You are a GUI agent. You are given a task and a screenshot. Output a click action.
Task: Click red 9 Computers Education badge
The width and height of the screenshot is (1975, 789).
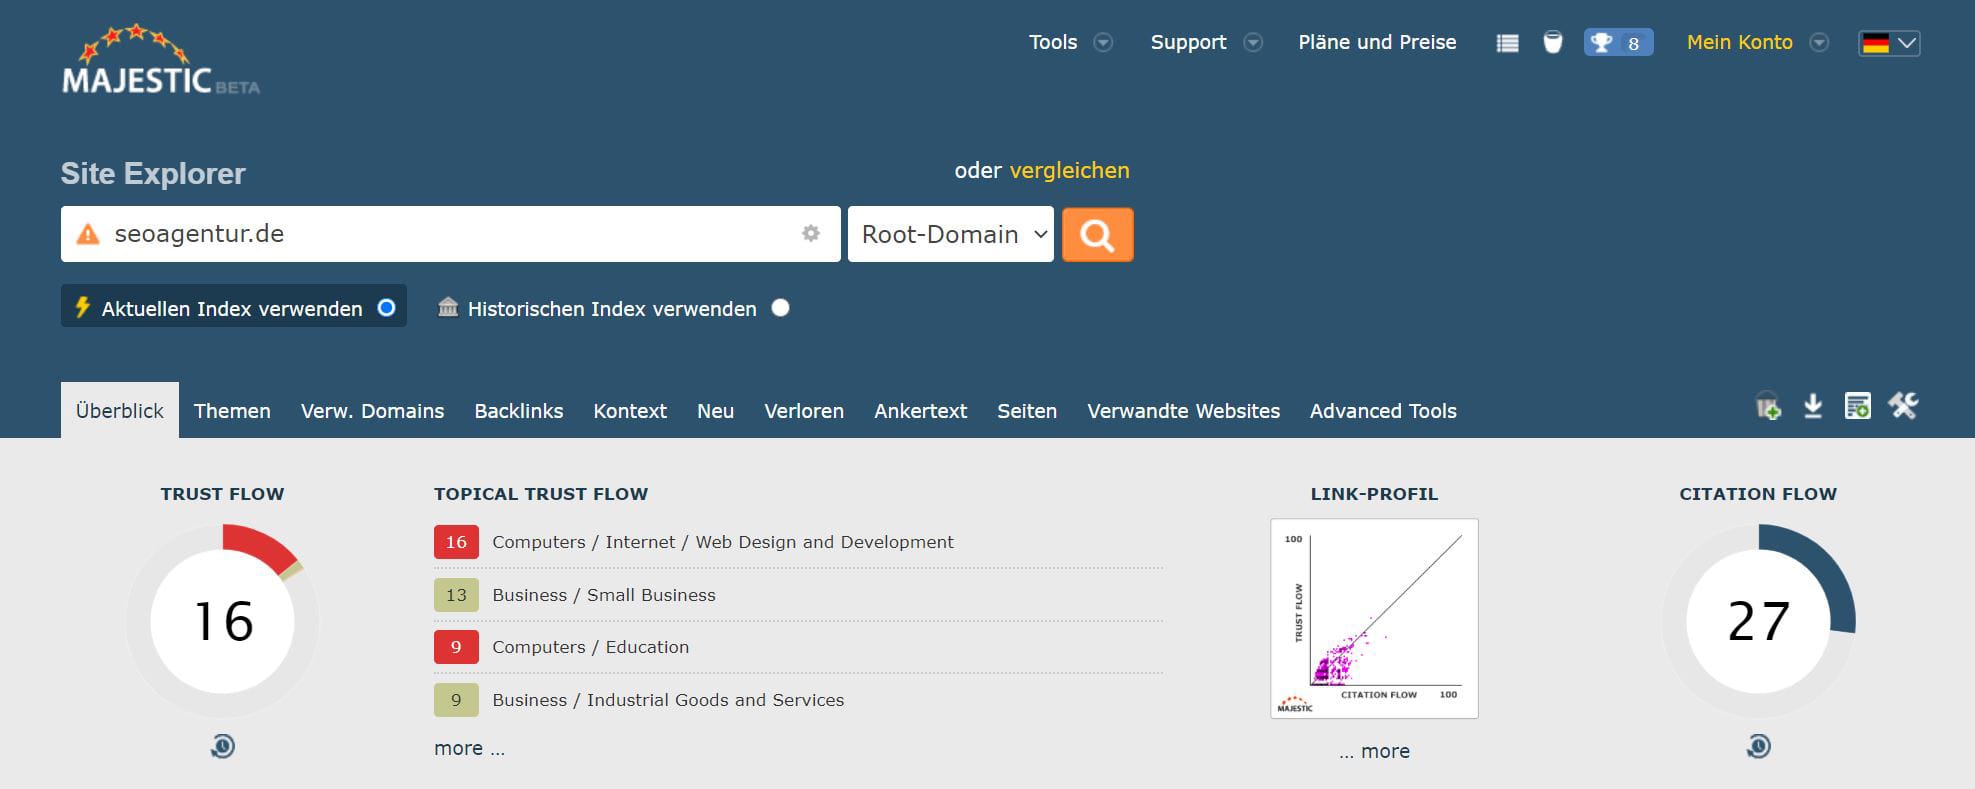pyautogui.click(x=456, y=647)
